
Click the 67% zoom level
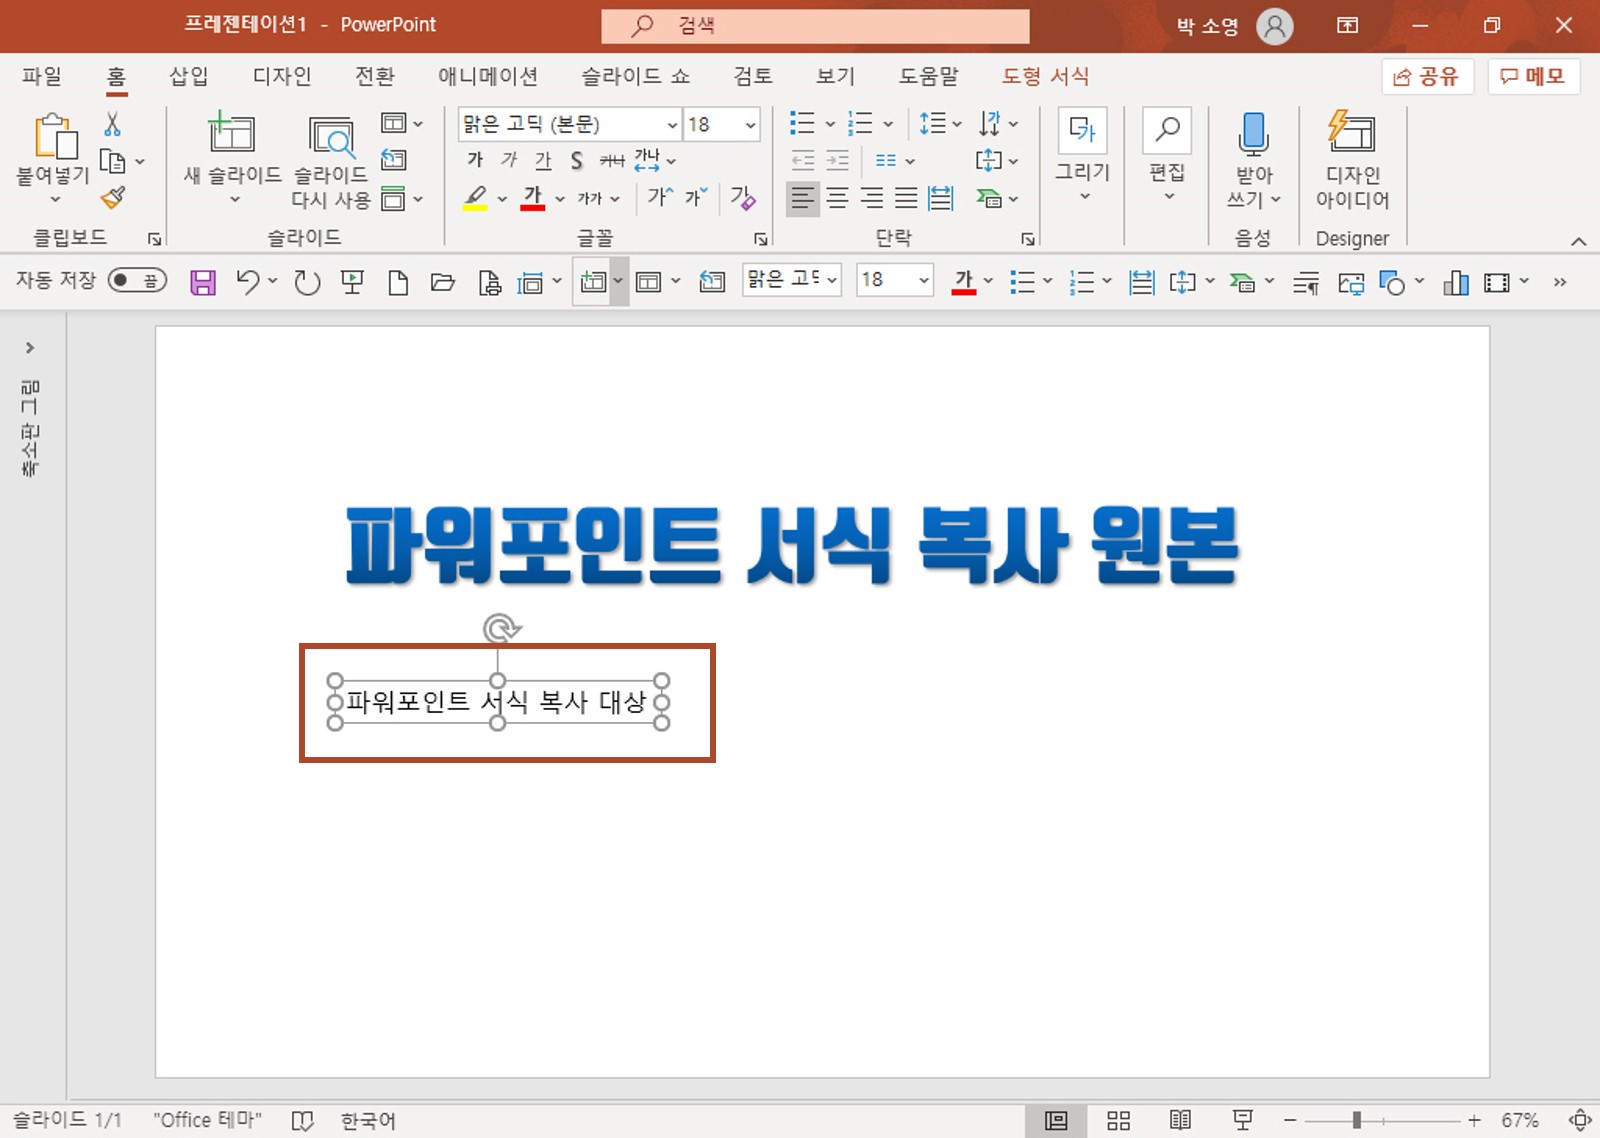(x=1519, y=1120)
